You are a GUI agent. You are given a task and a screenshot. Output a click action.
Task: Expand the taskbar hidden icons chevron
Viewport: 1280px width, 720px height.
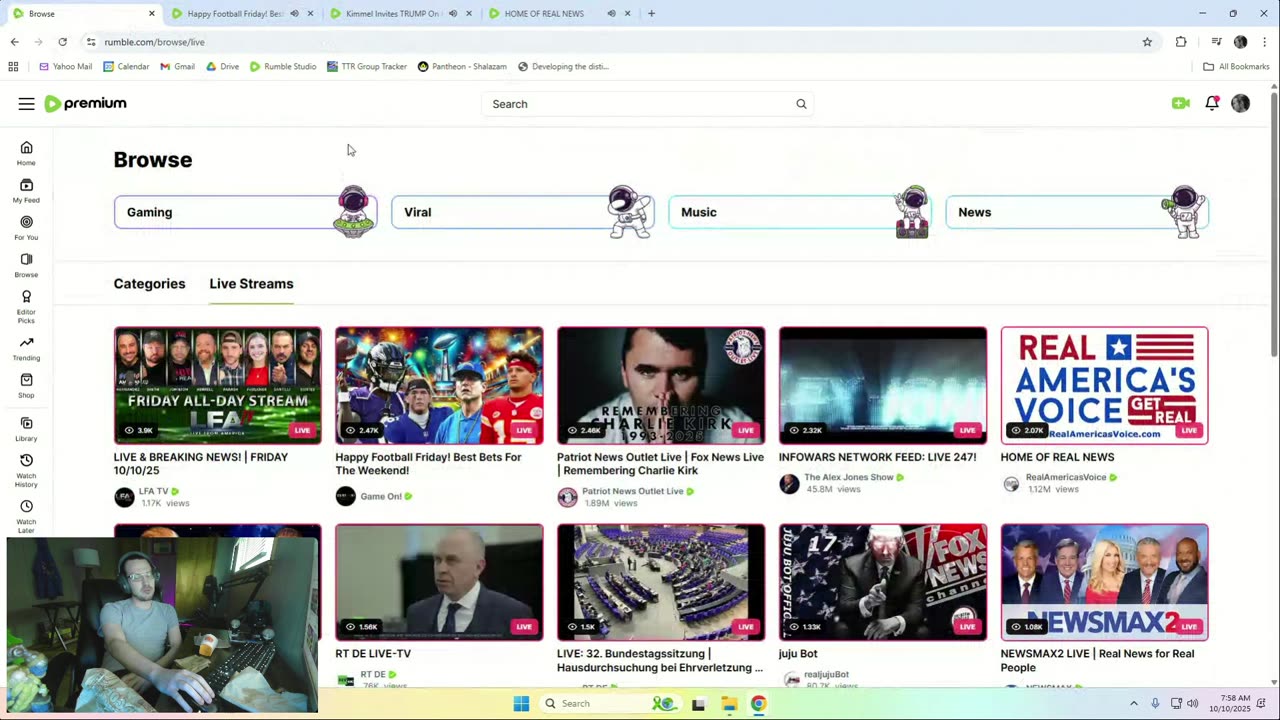1133,704
